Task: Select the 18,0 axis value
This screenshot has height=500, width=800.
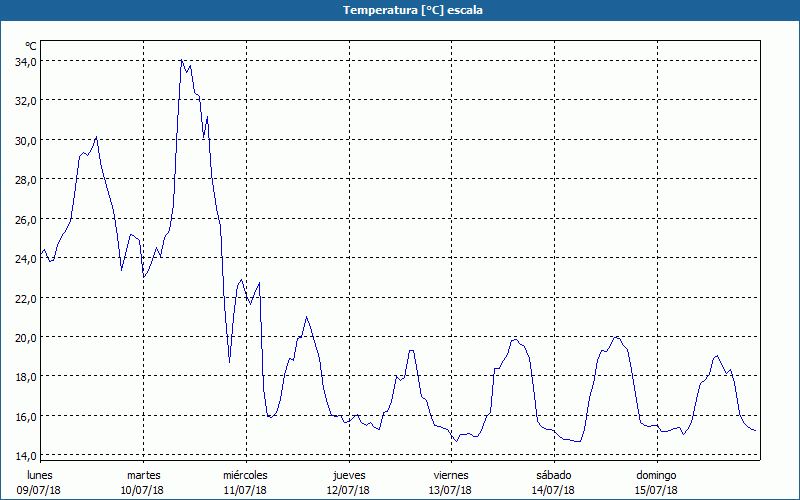Action: click(26, 377)
